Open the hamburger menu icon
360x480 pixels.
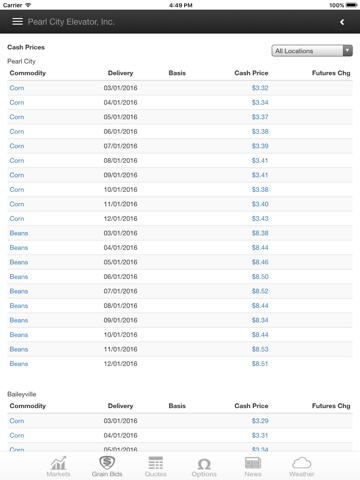(17, 22)
